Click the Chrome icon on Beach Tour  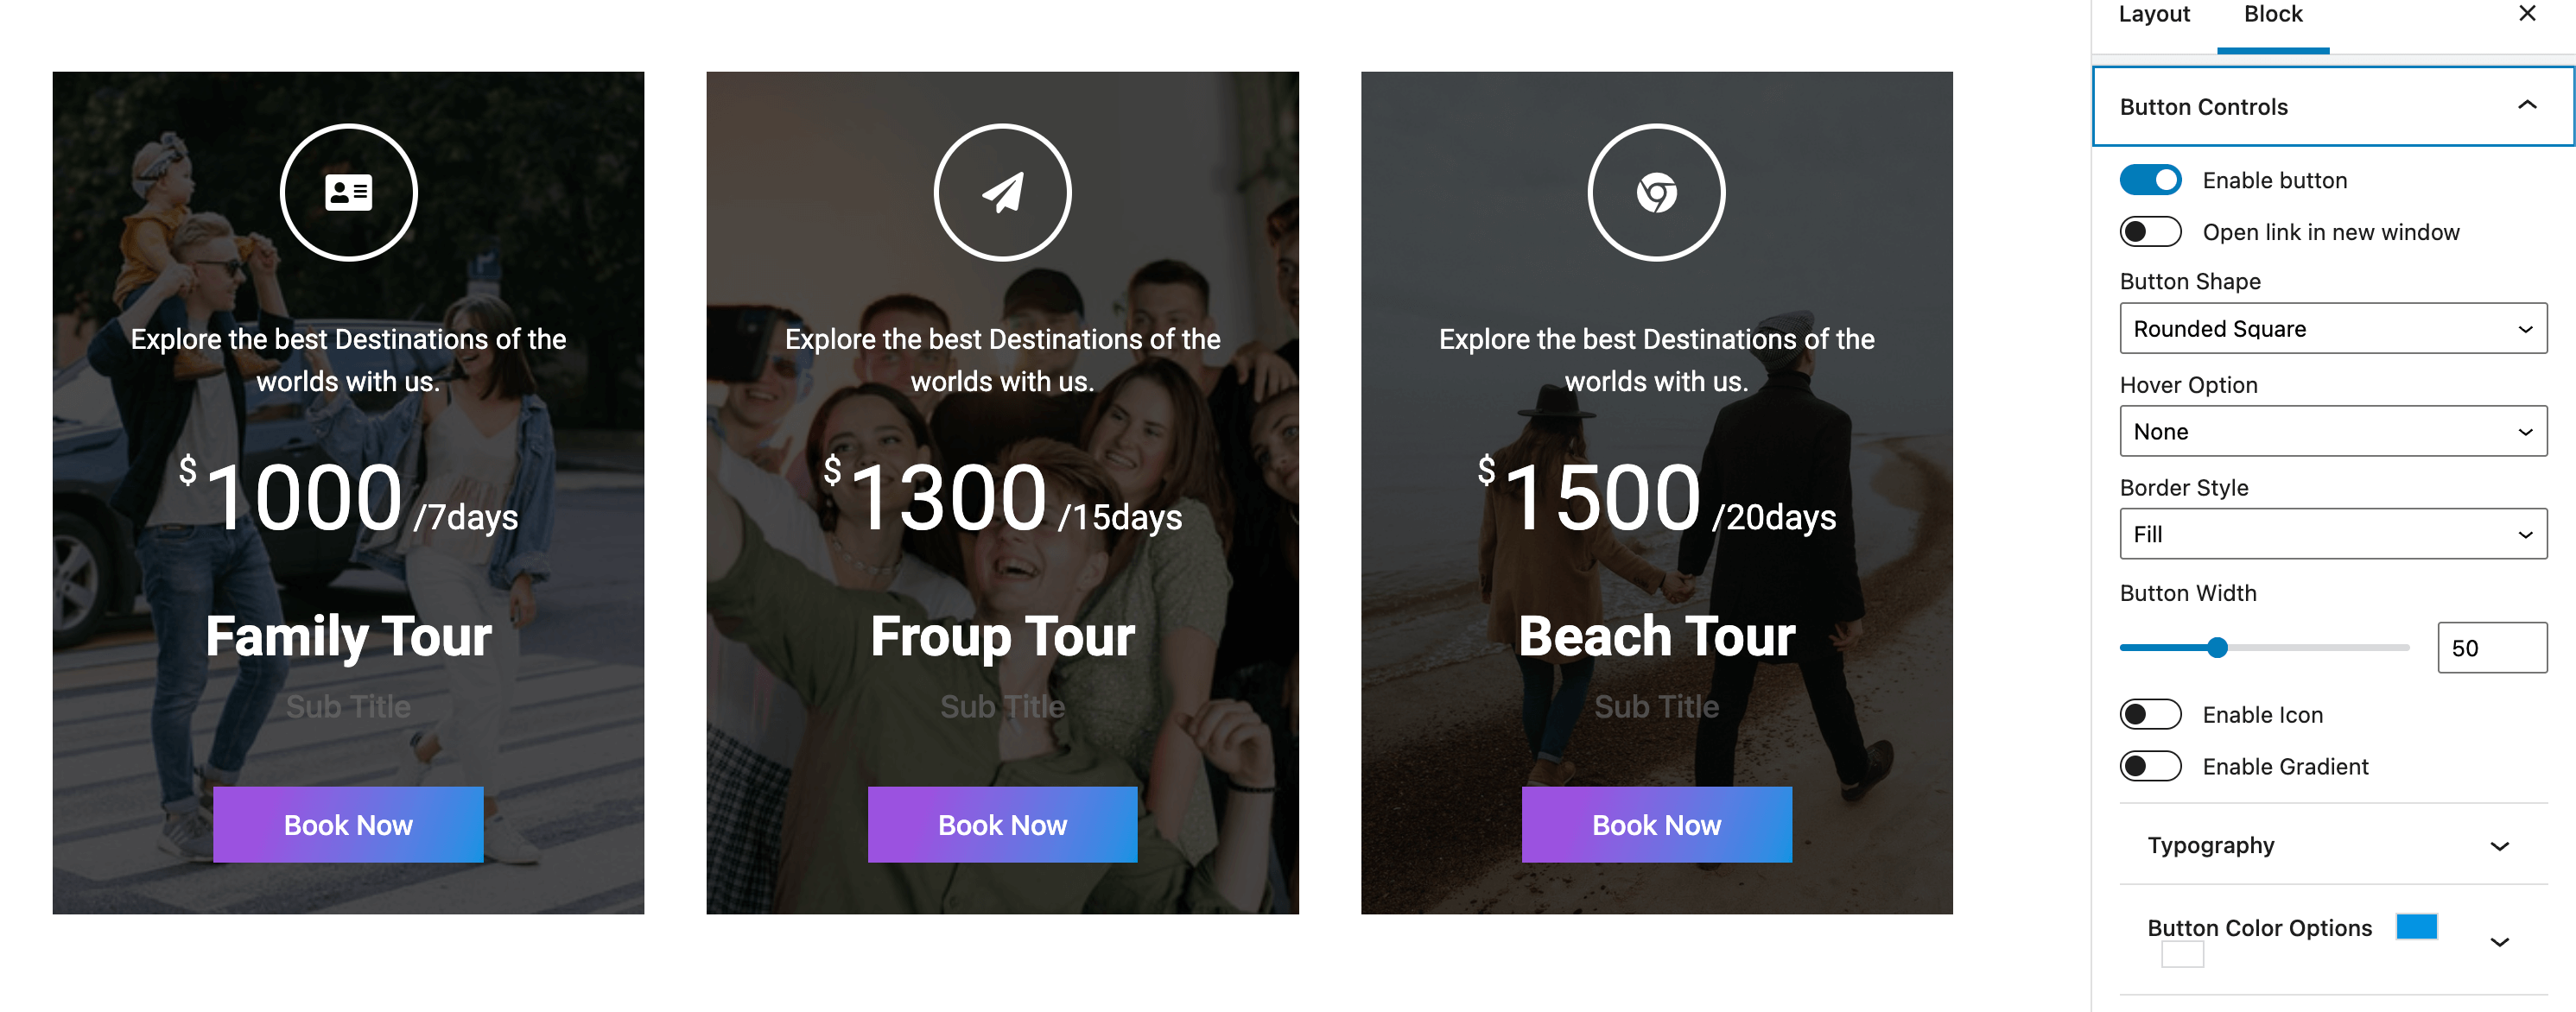pos(1656,192)
